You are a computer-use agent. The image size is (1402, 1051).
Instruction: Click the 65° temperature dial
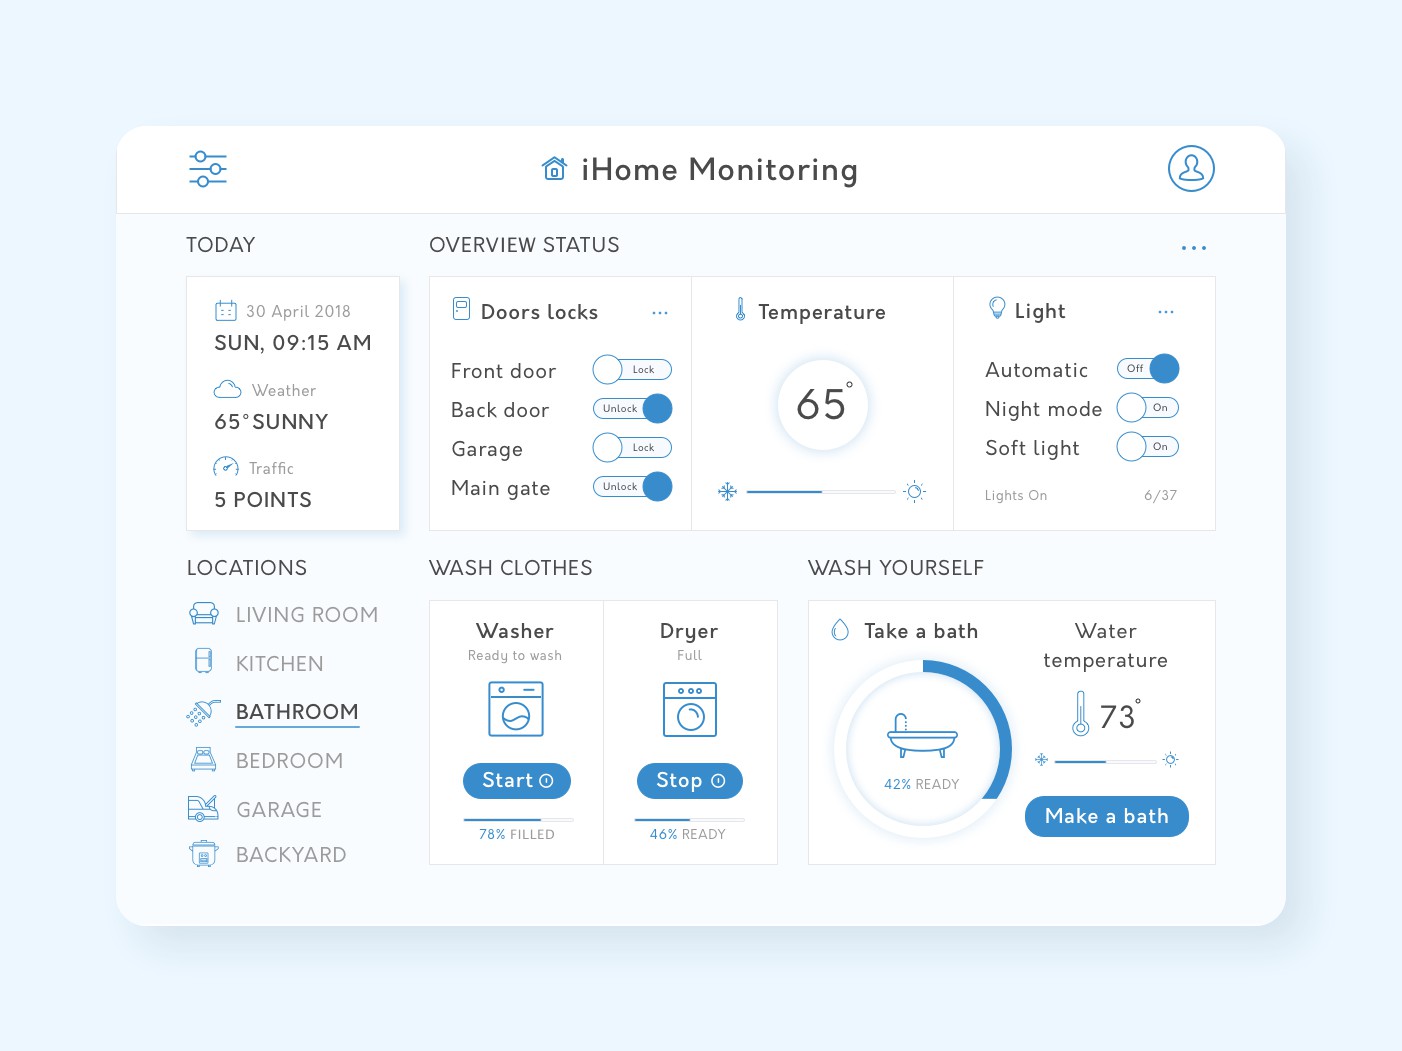tap(823, 404)
